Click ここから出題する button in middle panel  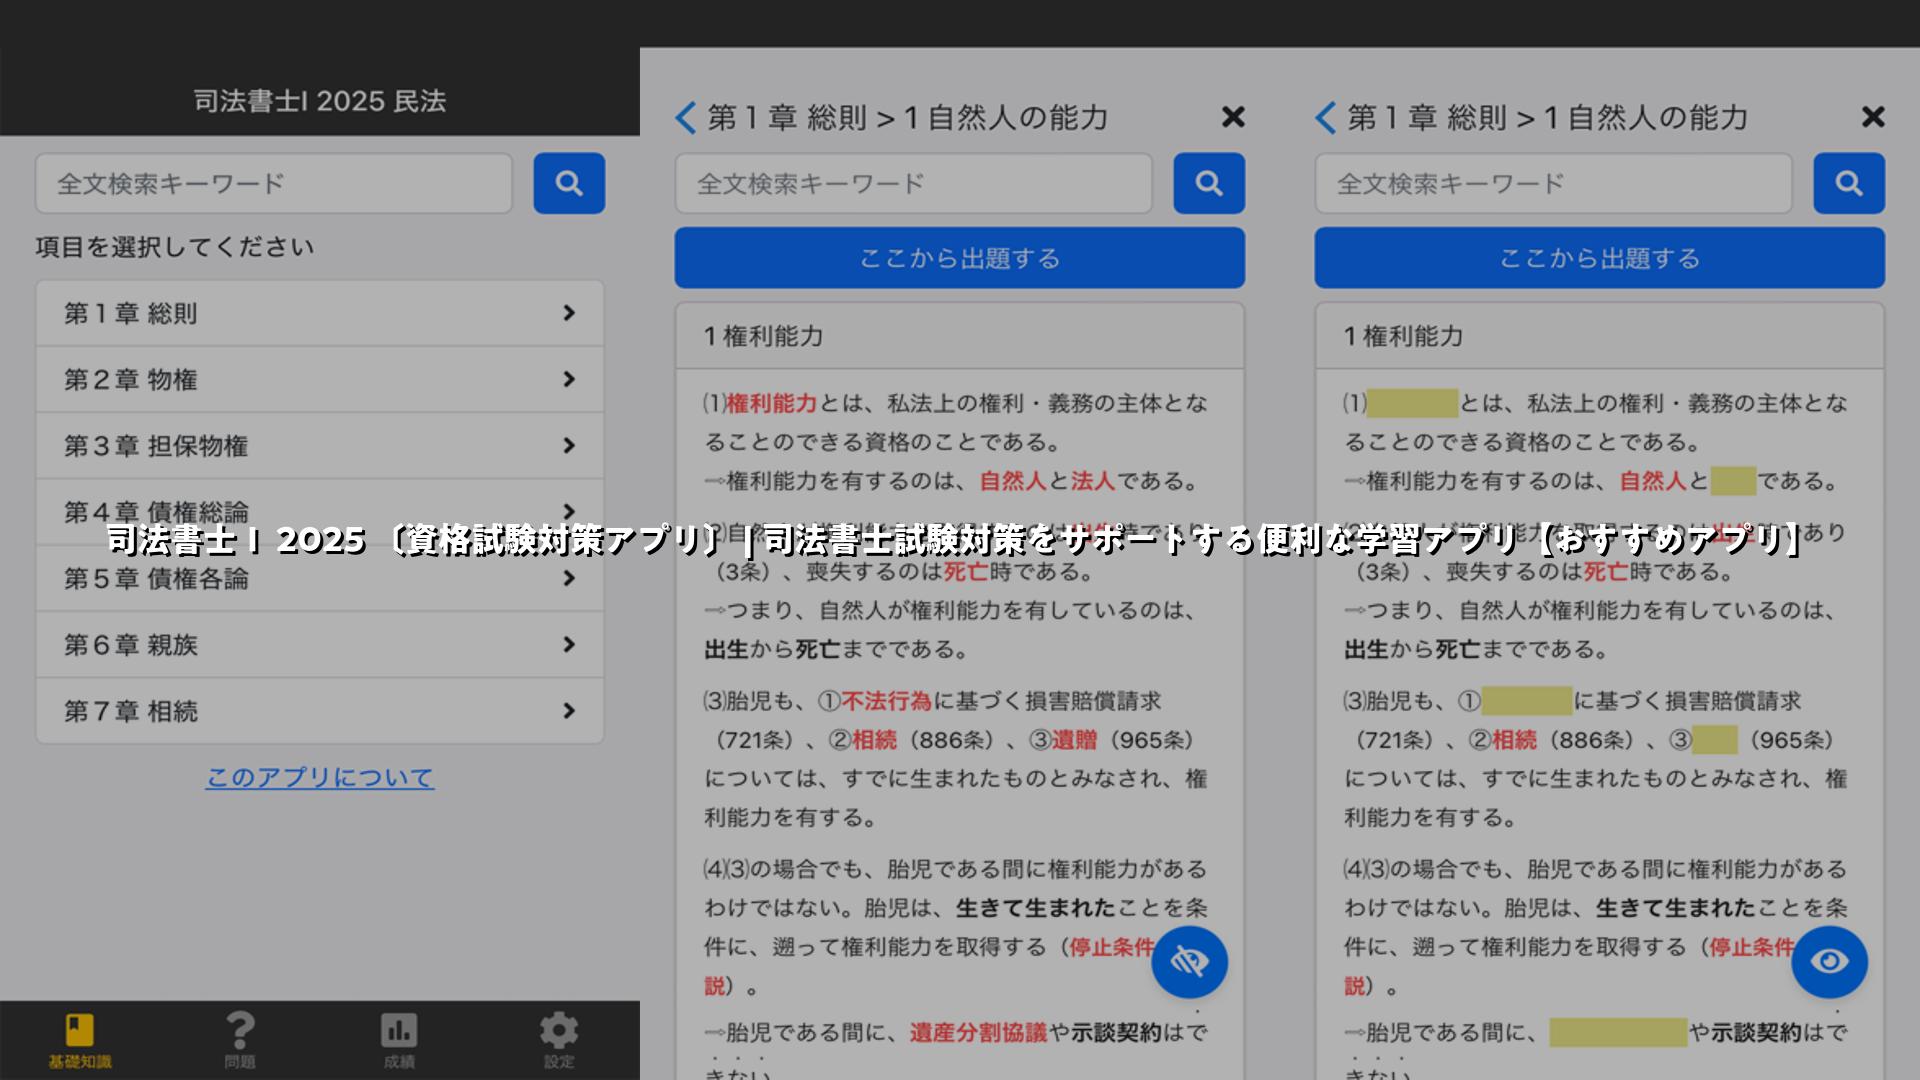coord(960,258)
